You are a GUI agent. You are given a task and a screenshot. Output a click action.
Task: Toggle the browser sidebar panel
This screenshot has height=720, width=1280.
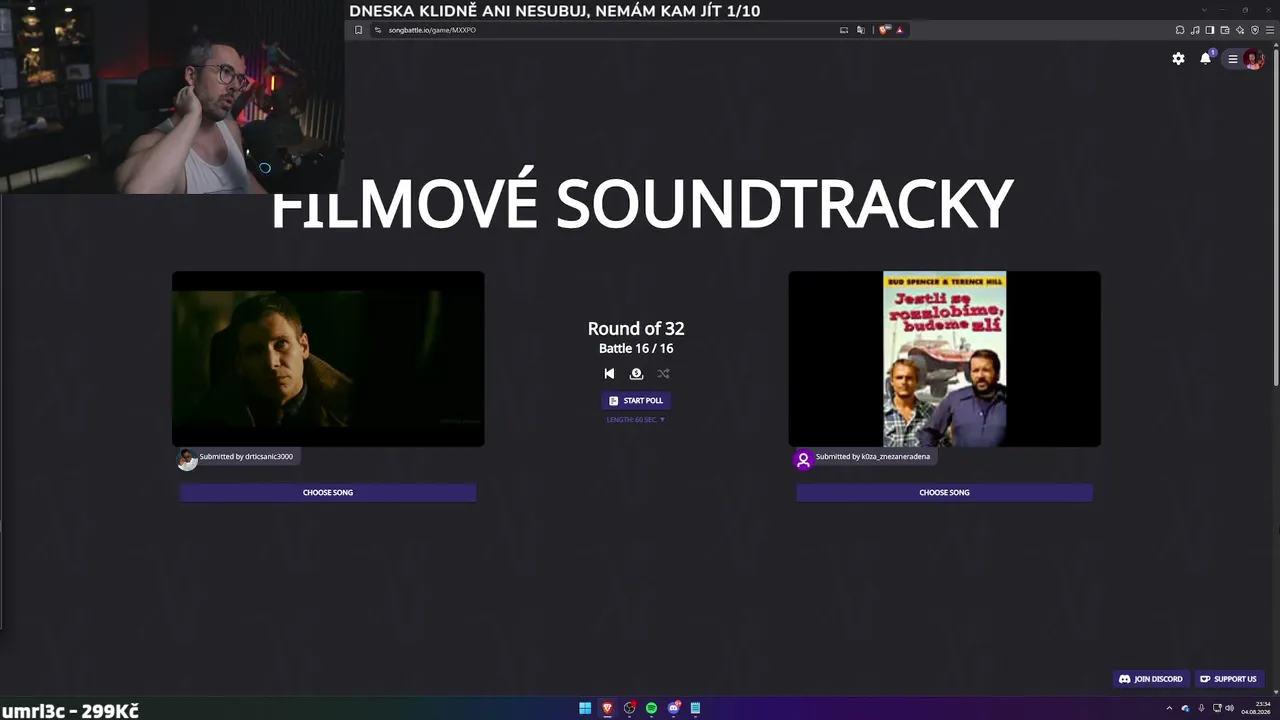click(1210, 30)
